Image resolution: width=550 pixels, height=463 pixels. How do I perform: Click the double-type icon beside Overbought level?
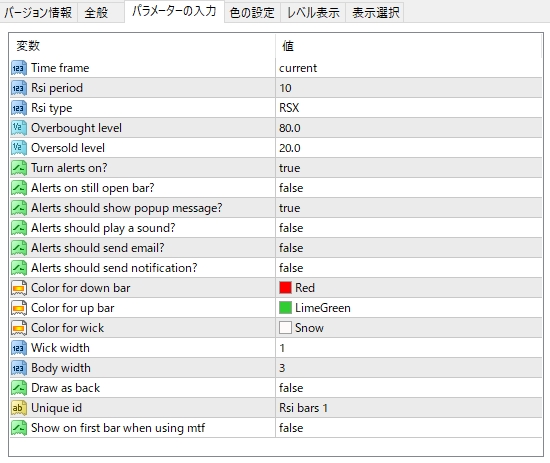[x=19, y=128]
